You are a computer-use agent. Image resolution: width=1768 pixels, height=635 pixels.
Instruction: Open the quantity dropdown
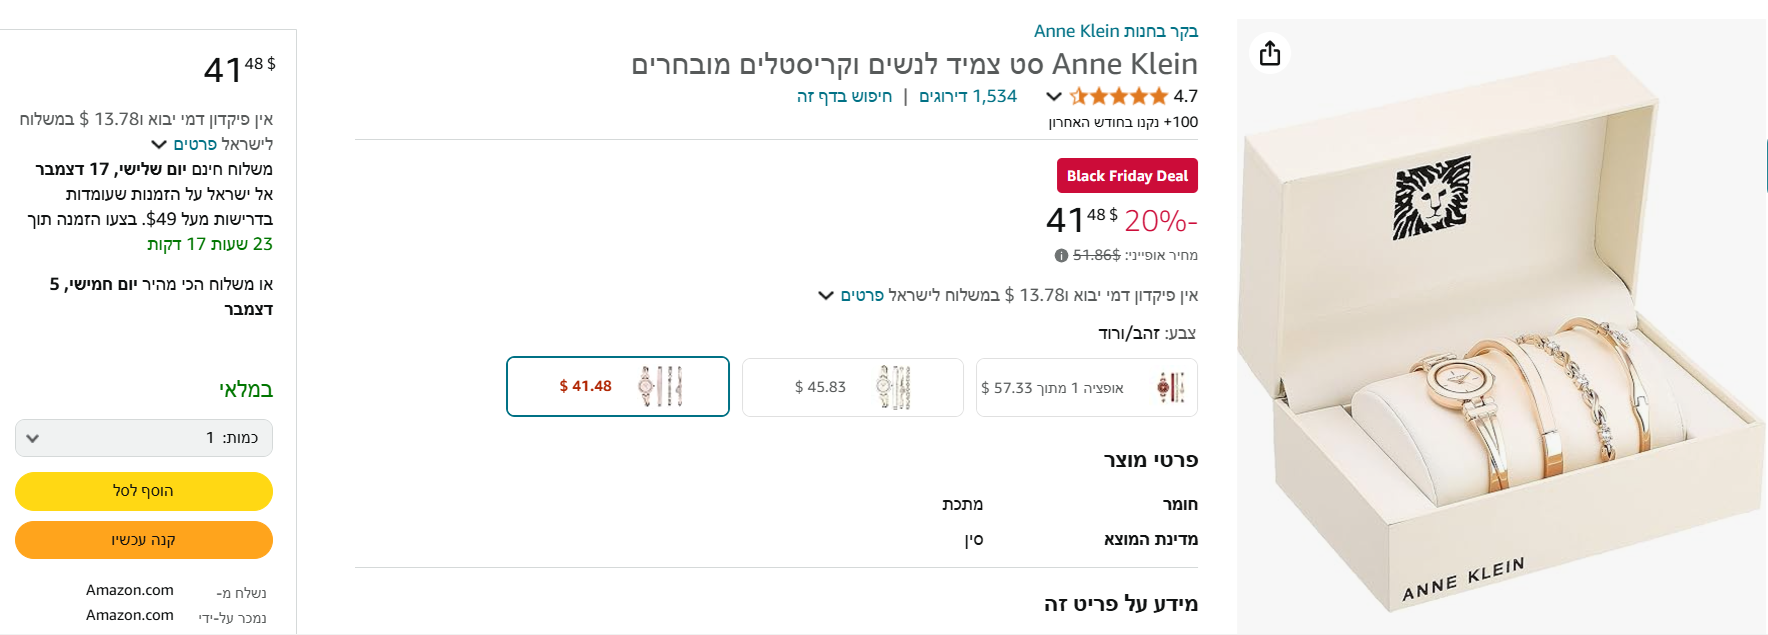pyautogui.click(x=144, y=438)
